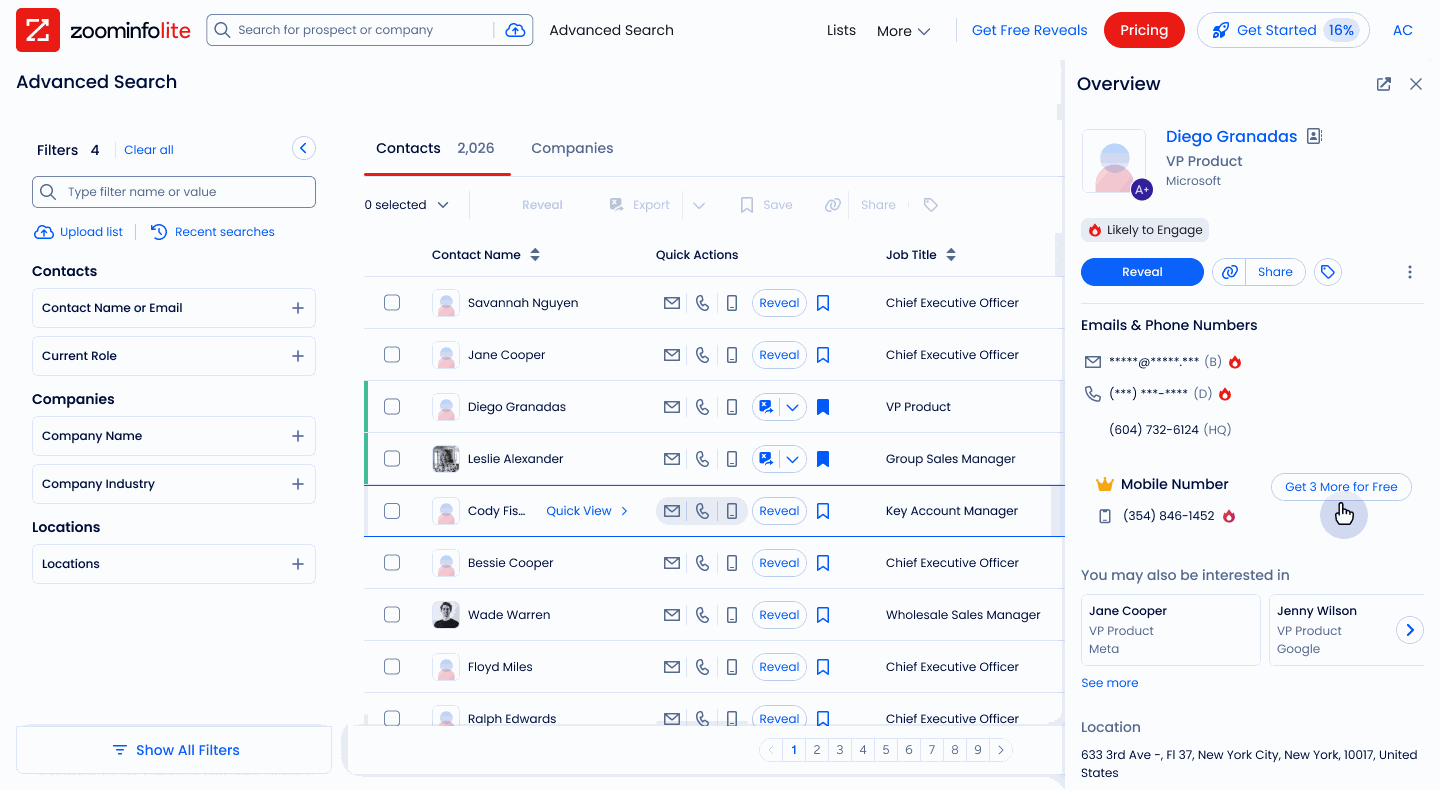This screenshot has height=790, width=1440.
Task: Open the three-dot menu in Overview
Action: coord(1410,272)
